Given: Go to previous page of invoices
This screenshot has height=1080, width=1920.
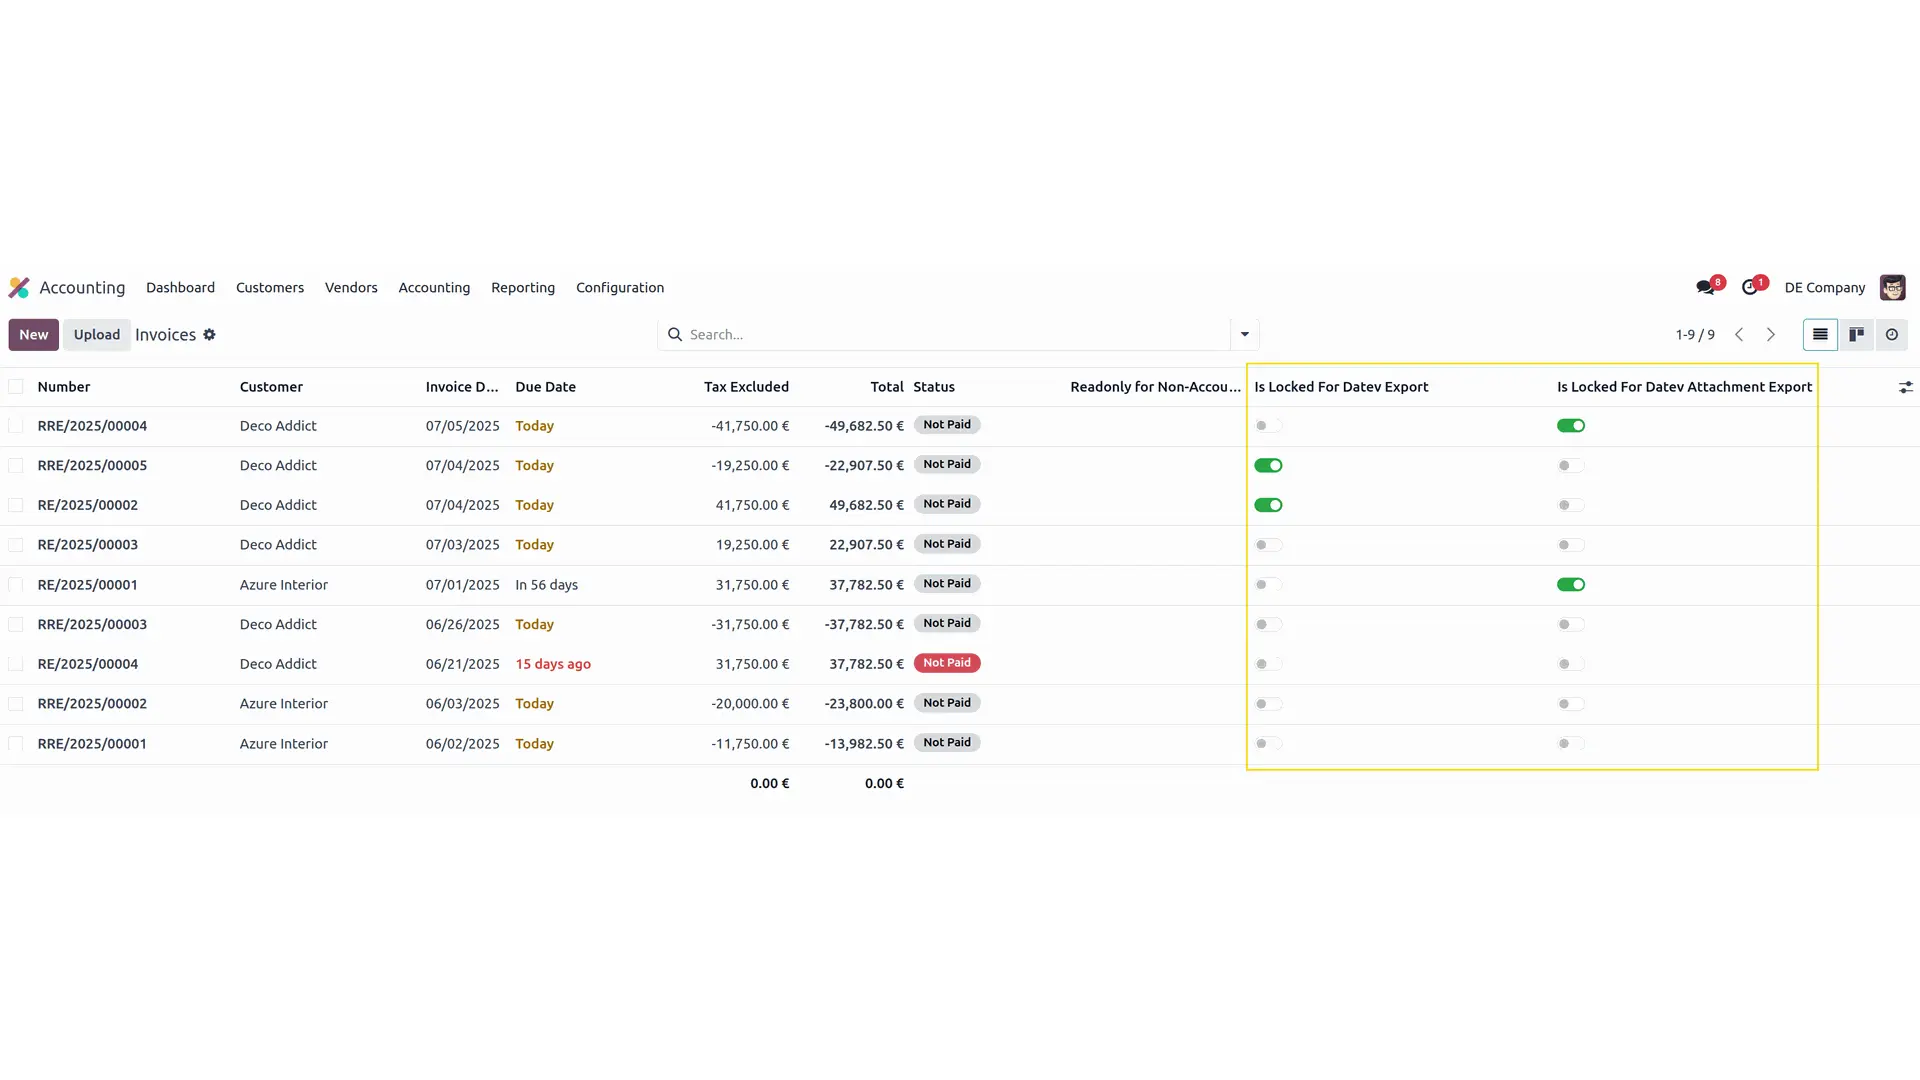Looking at the screenshot, I should (x=1740, y=334).
